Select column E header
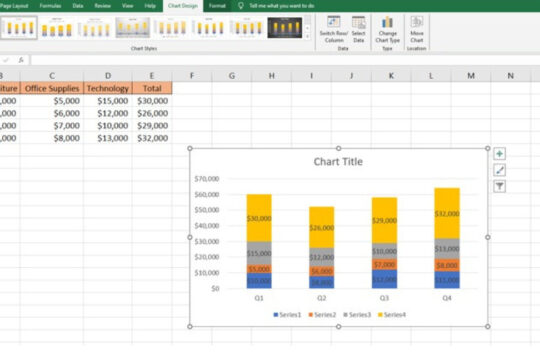Viewport: 540px width, 360px height. tap(152, 75)
